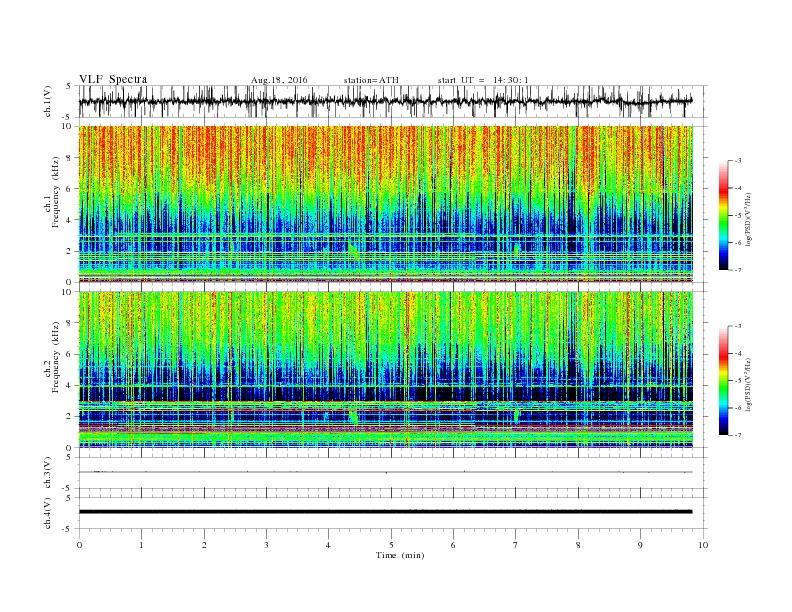Click the 'ch.4(V)' axis label

coord(48,513)
